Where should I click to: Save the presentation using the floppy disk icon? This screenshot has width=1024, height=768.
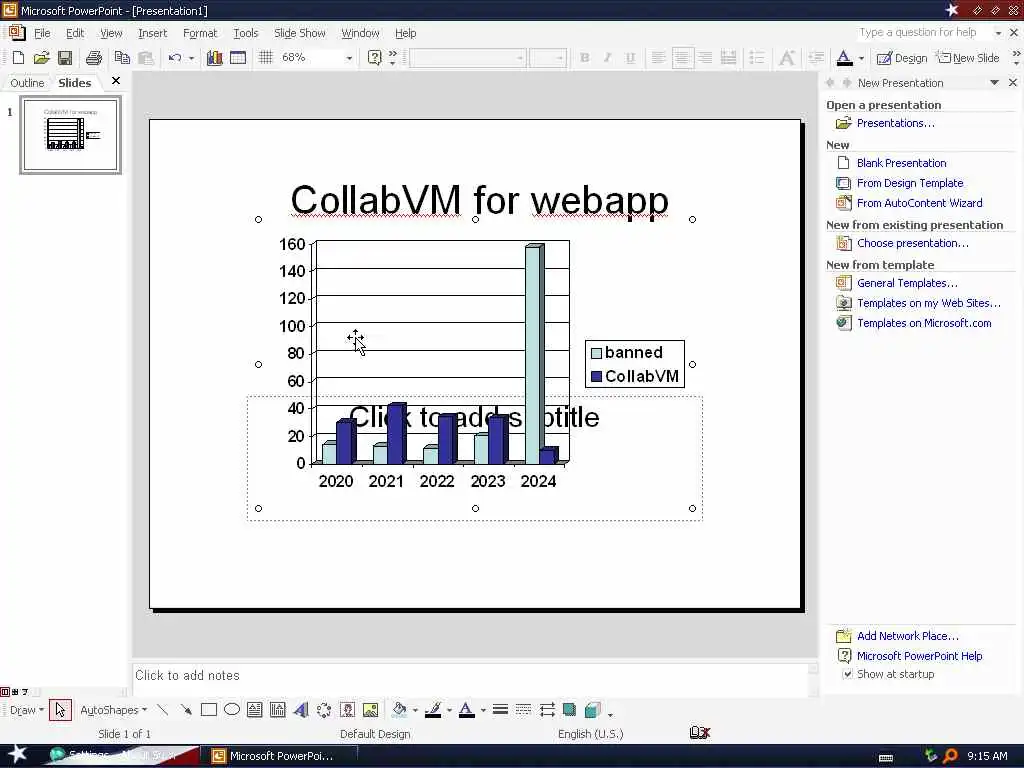click(x=65, y=58)
